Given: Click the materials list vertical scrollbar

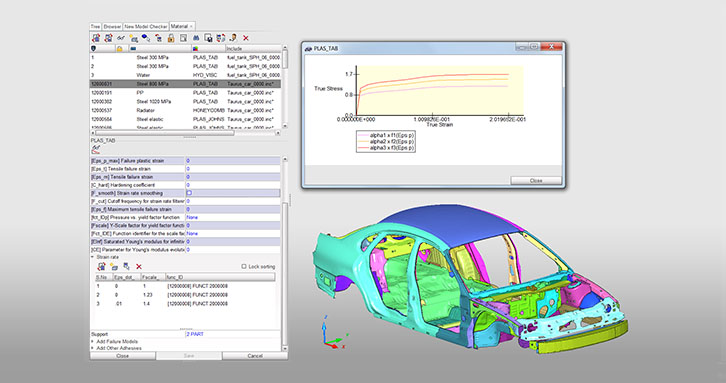Looking at the screenshot, I should click(285, 87).
